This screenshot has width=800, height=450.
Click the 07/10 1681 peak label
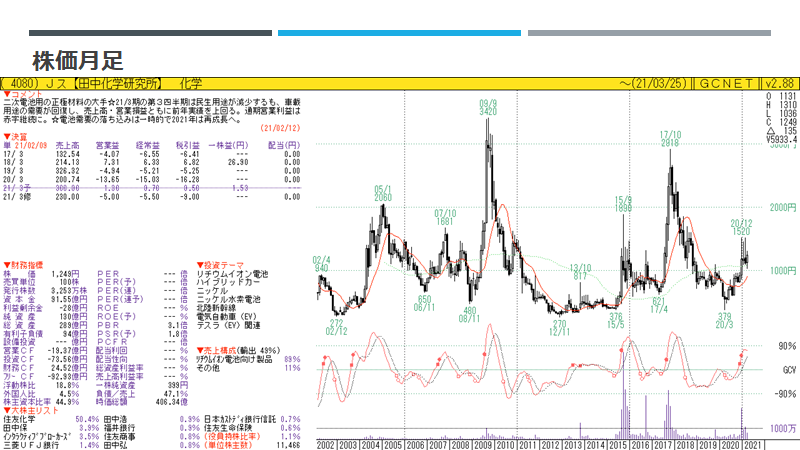click(x=445, y=217)
